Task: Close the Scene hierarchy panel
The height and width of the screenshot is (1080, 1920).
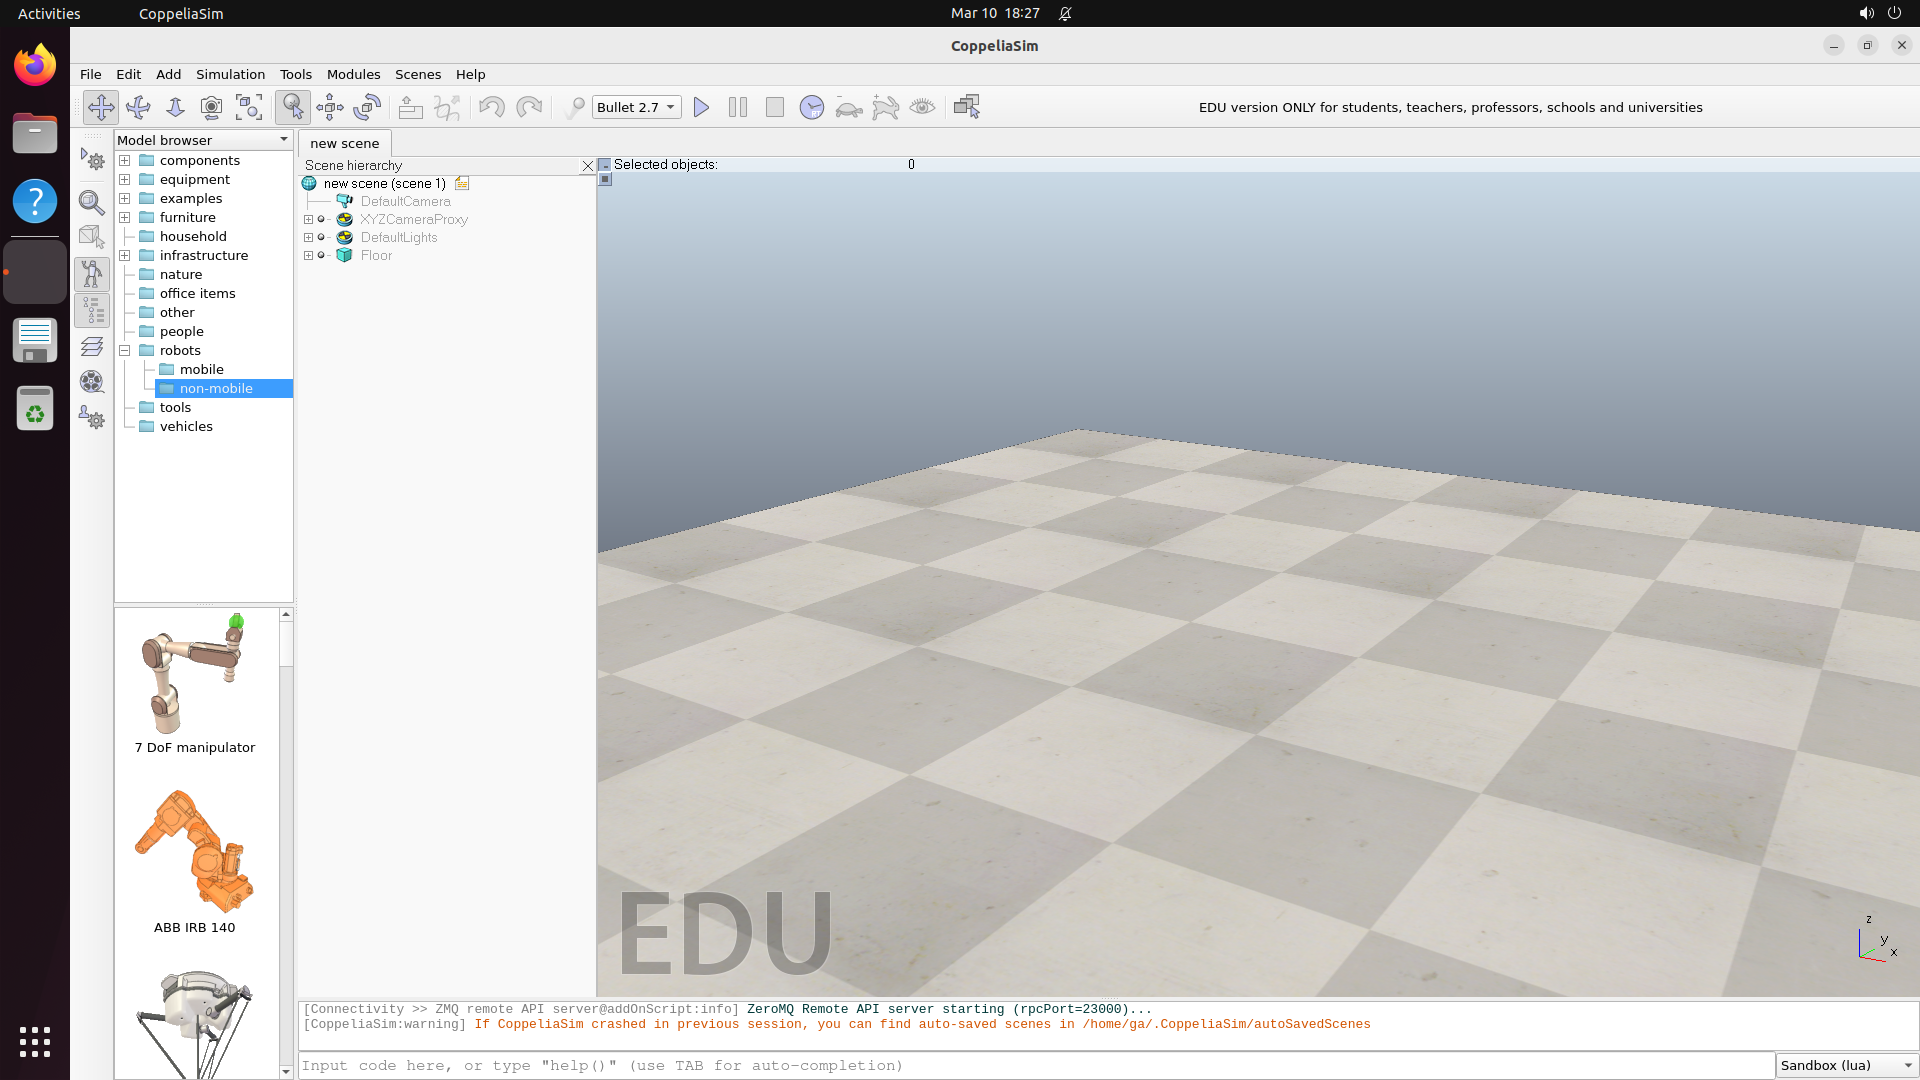Action: tap(587, 166)
